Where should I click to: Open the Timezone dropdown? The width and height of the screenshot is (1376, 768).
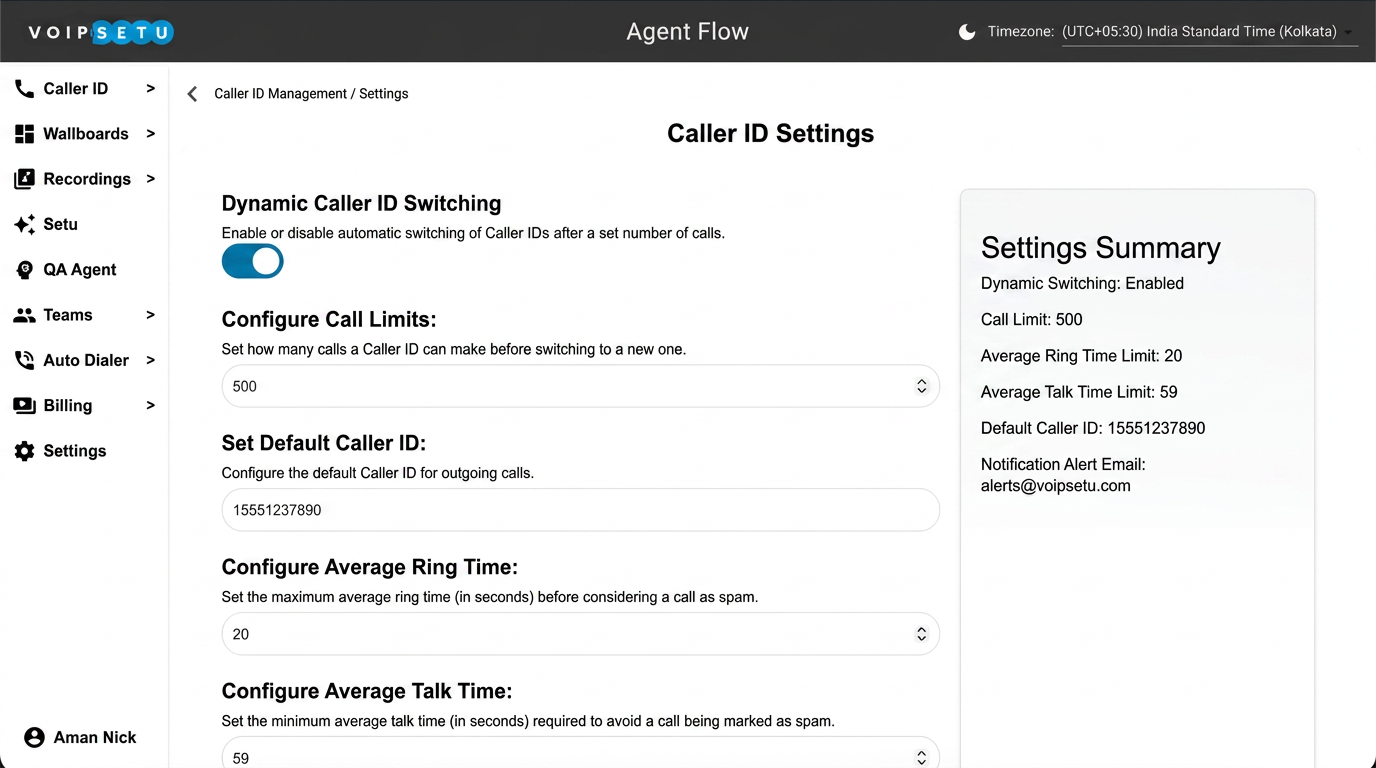click(1209, 32)
